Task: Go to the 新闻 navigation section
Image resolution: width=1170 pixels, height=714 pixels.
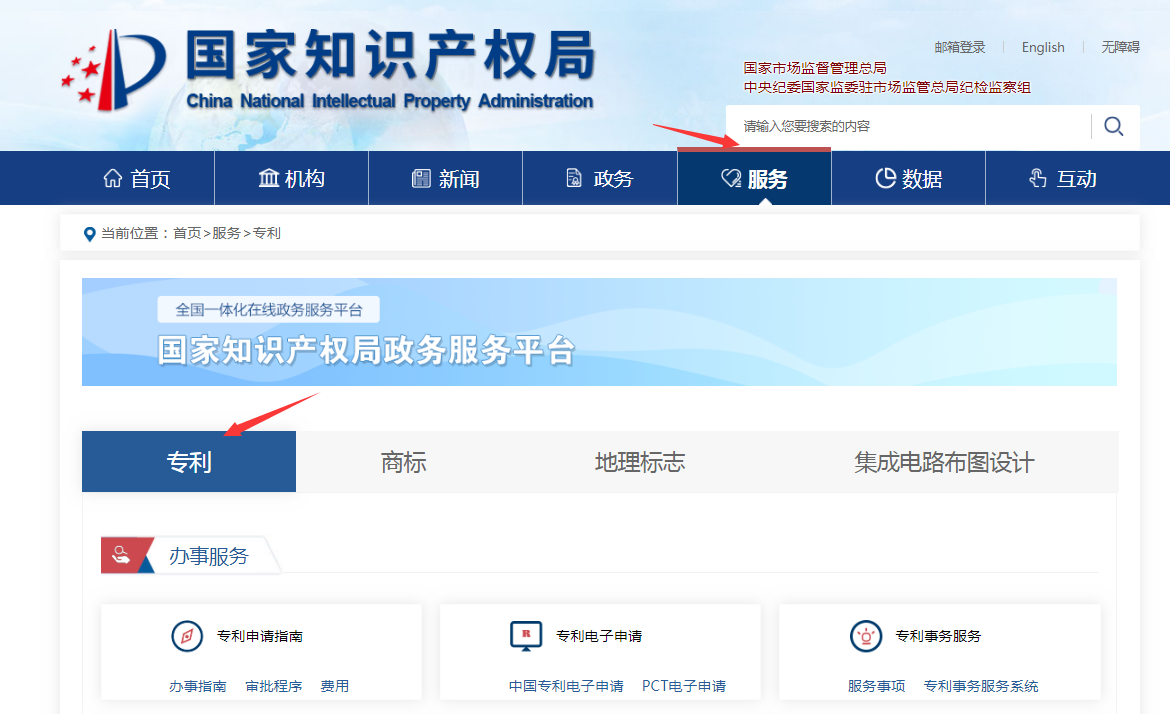Action: (x=445, y=178)
